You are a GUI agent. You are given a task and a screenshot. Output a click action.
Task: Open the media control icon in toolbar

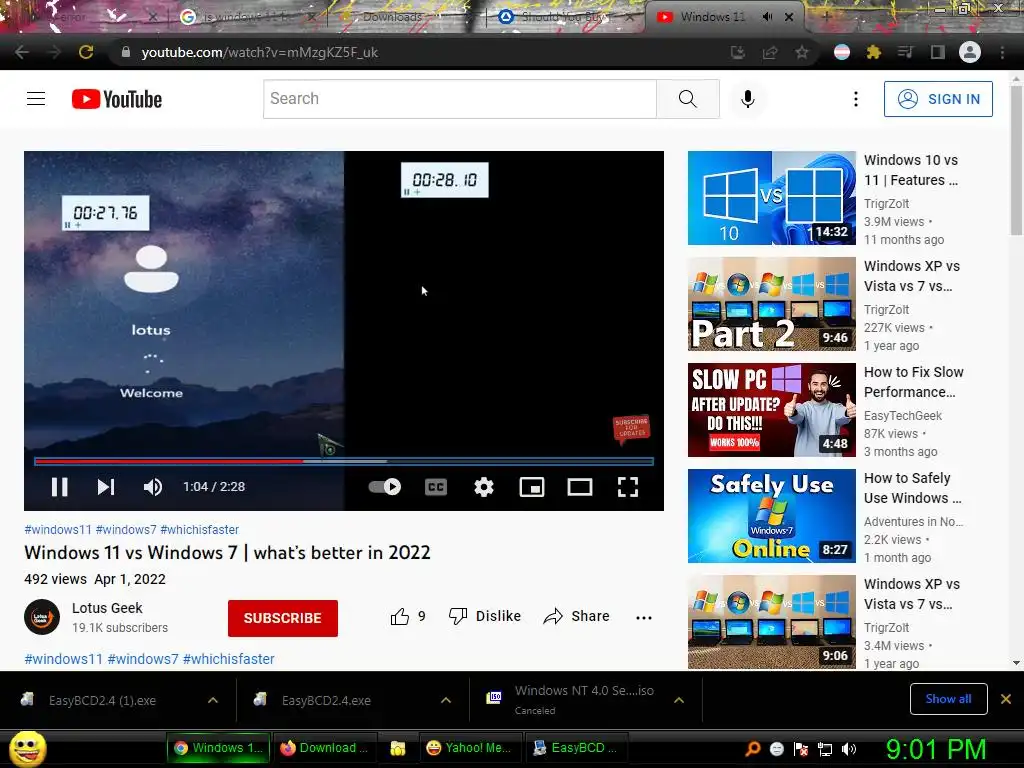pos(905,52)
